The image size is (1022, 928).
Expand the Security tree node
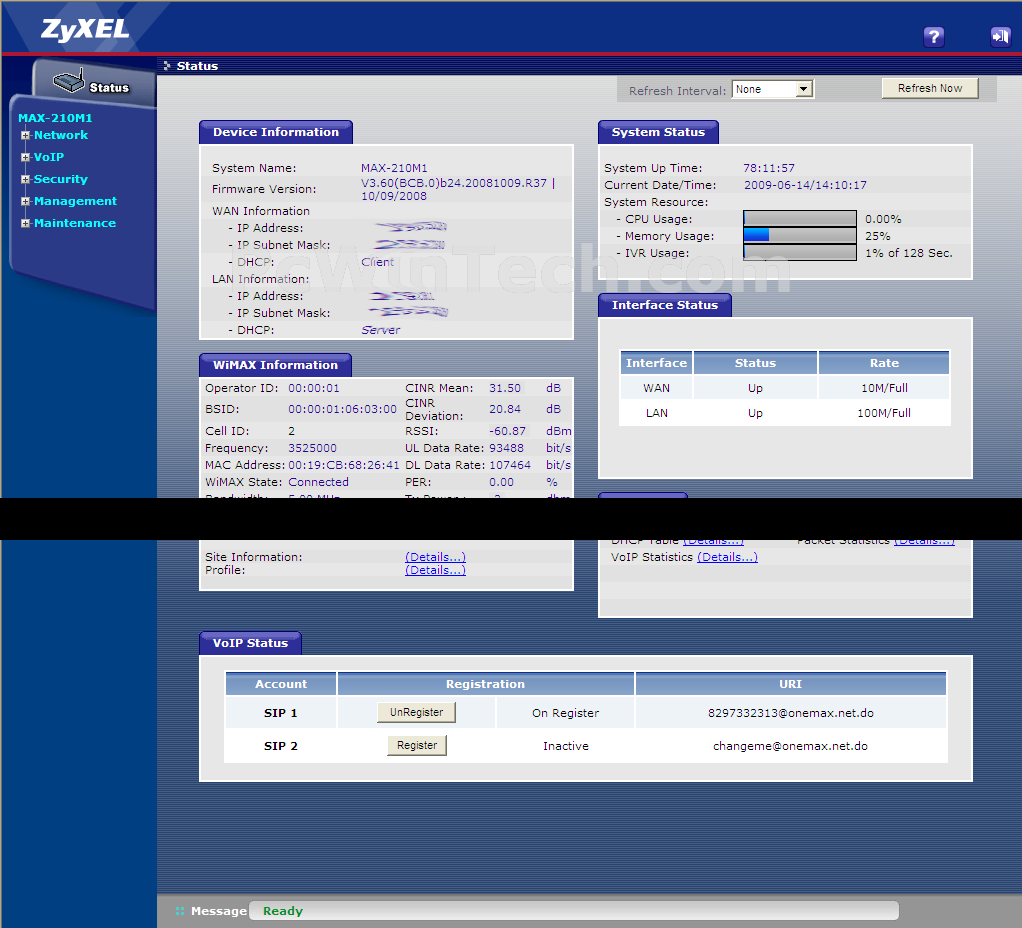click(25, 179)
